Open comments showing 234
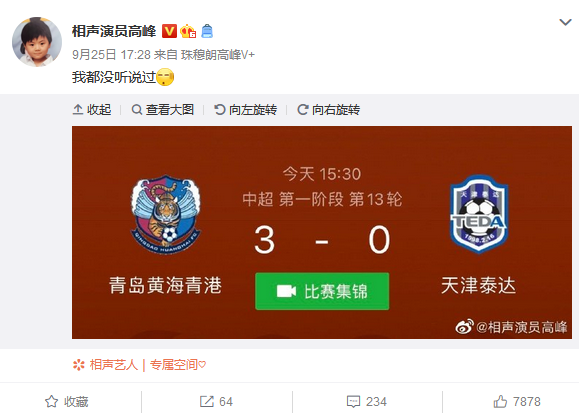Screen dimensions: 579x417 tap(367, 401)
